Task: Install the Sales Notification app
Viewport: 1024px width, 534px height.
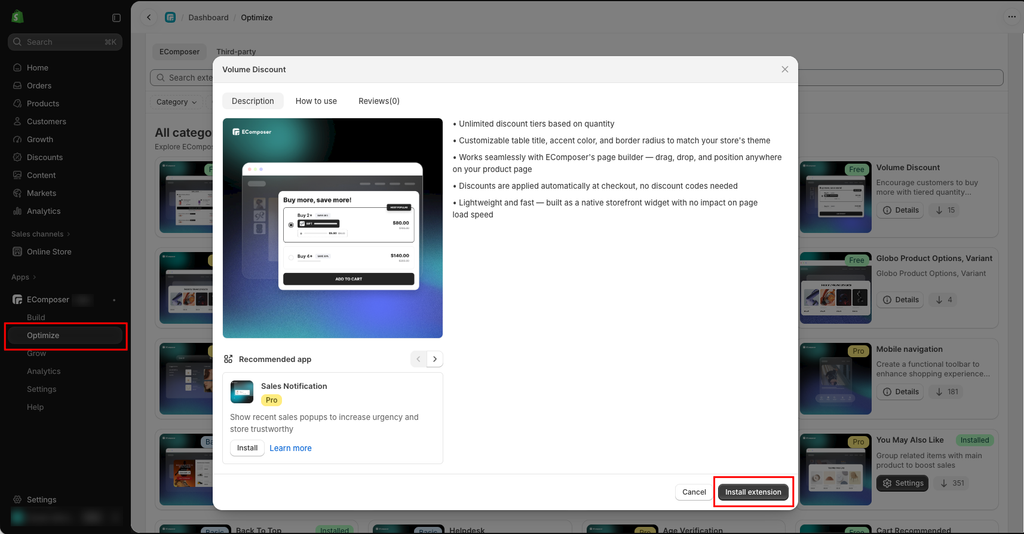Action: [x=247, y=448]
